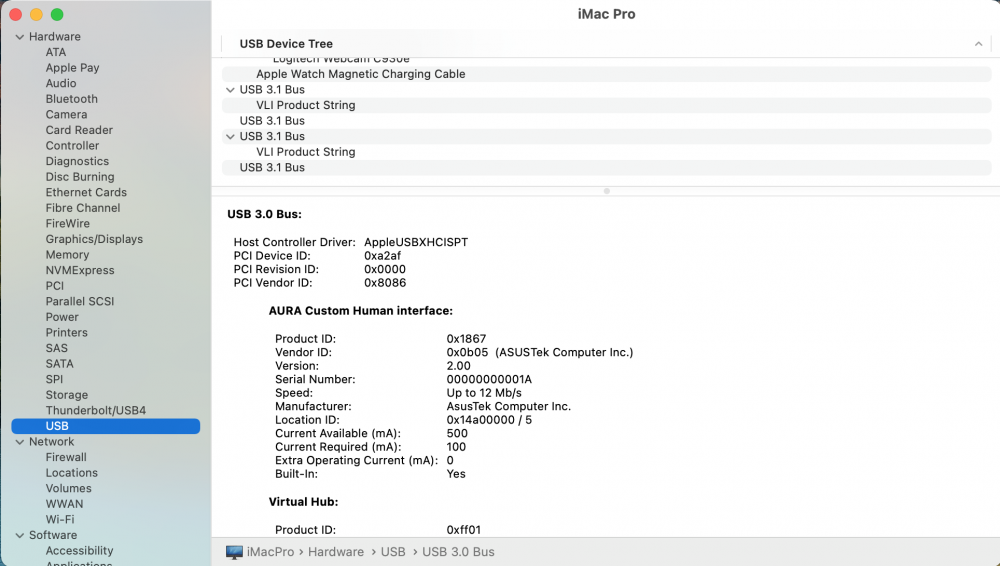Select SAS in the sidebar

point(56,348)
